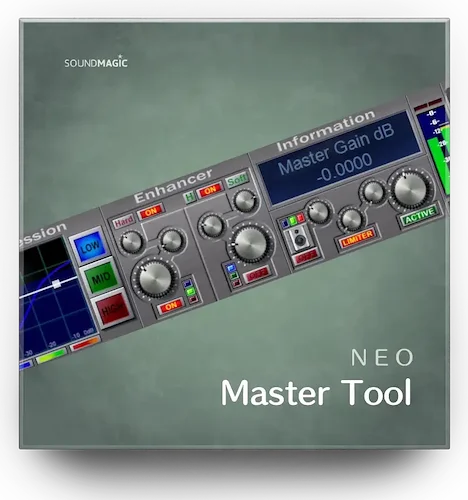
Task: Click the large knob in the Hard enhancer section
Action: [155, 279]
